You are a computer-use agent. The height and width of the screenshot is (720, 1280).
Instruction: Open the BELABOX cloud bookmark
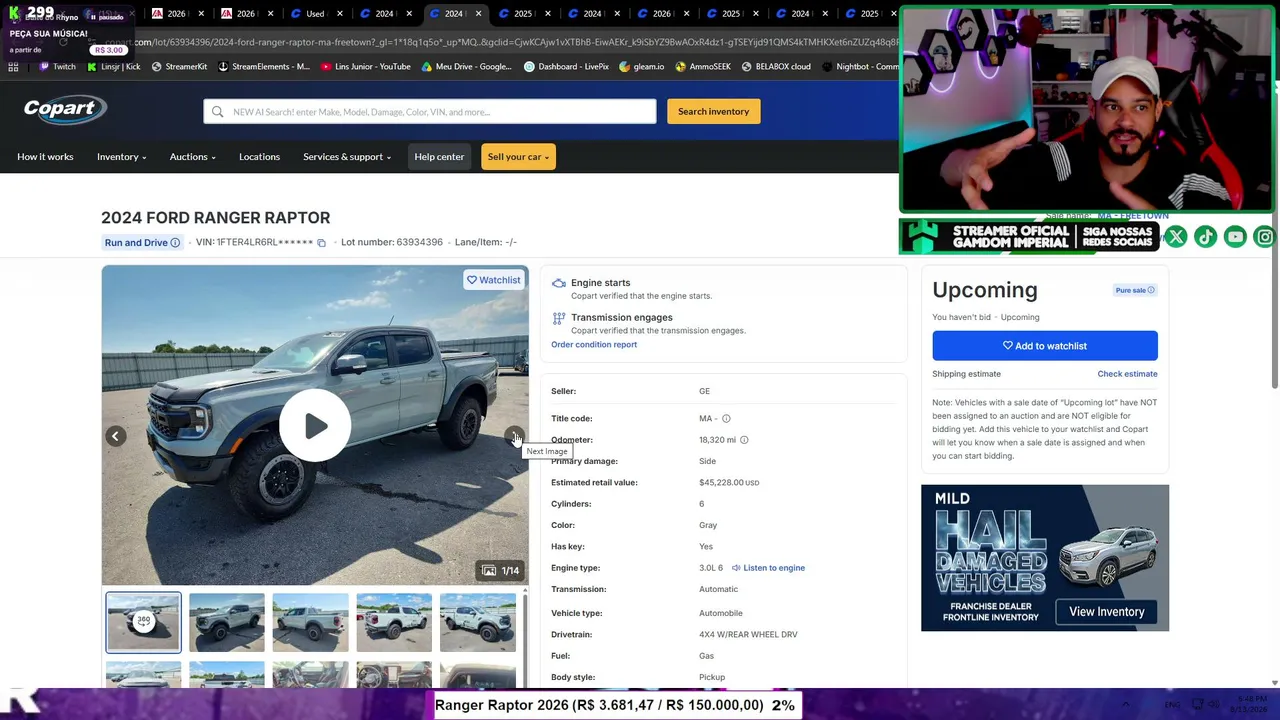[776, 67]
